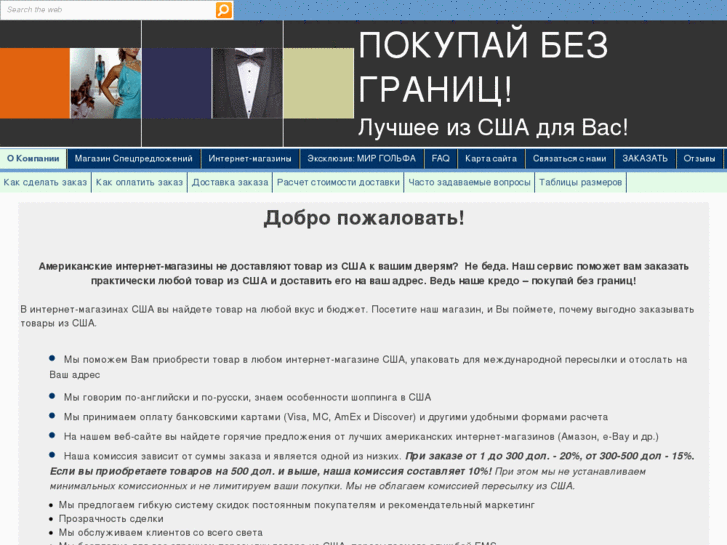Viewport: 727px width, 545px height.
Task: Open 'Карта сайта' menu item
Action: point(491,159)
